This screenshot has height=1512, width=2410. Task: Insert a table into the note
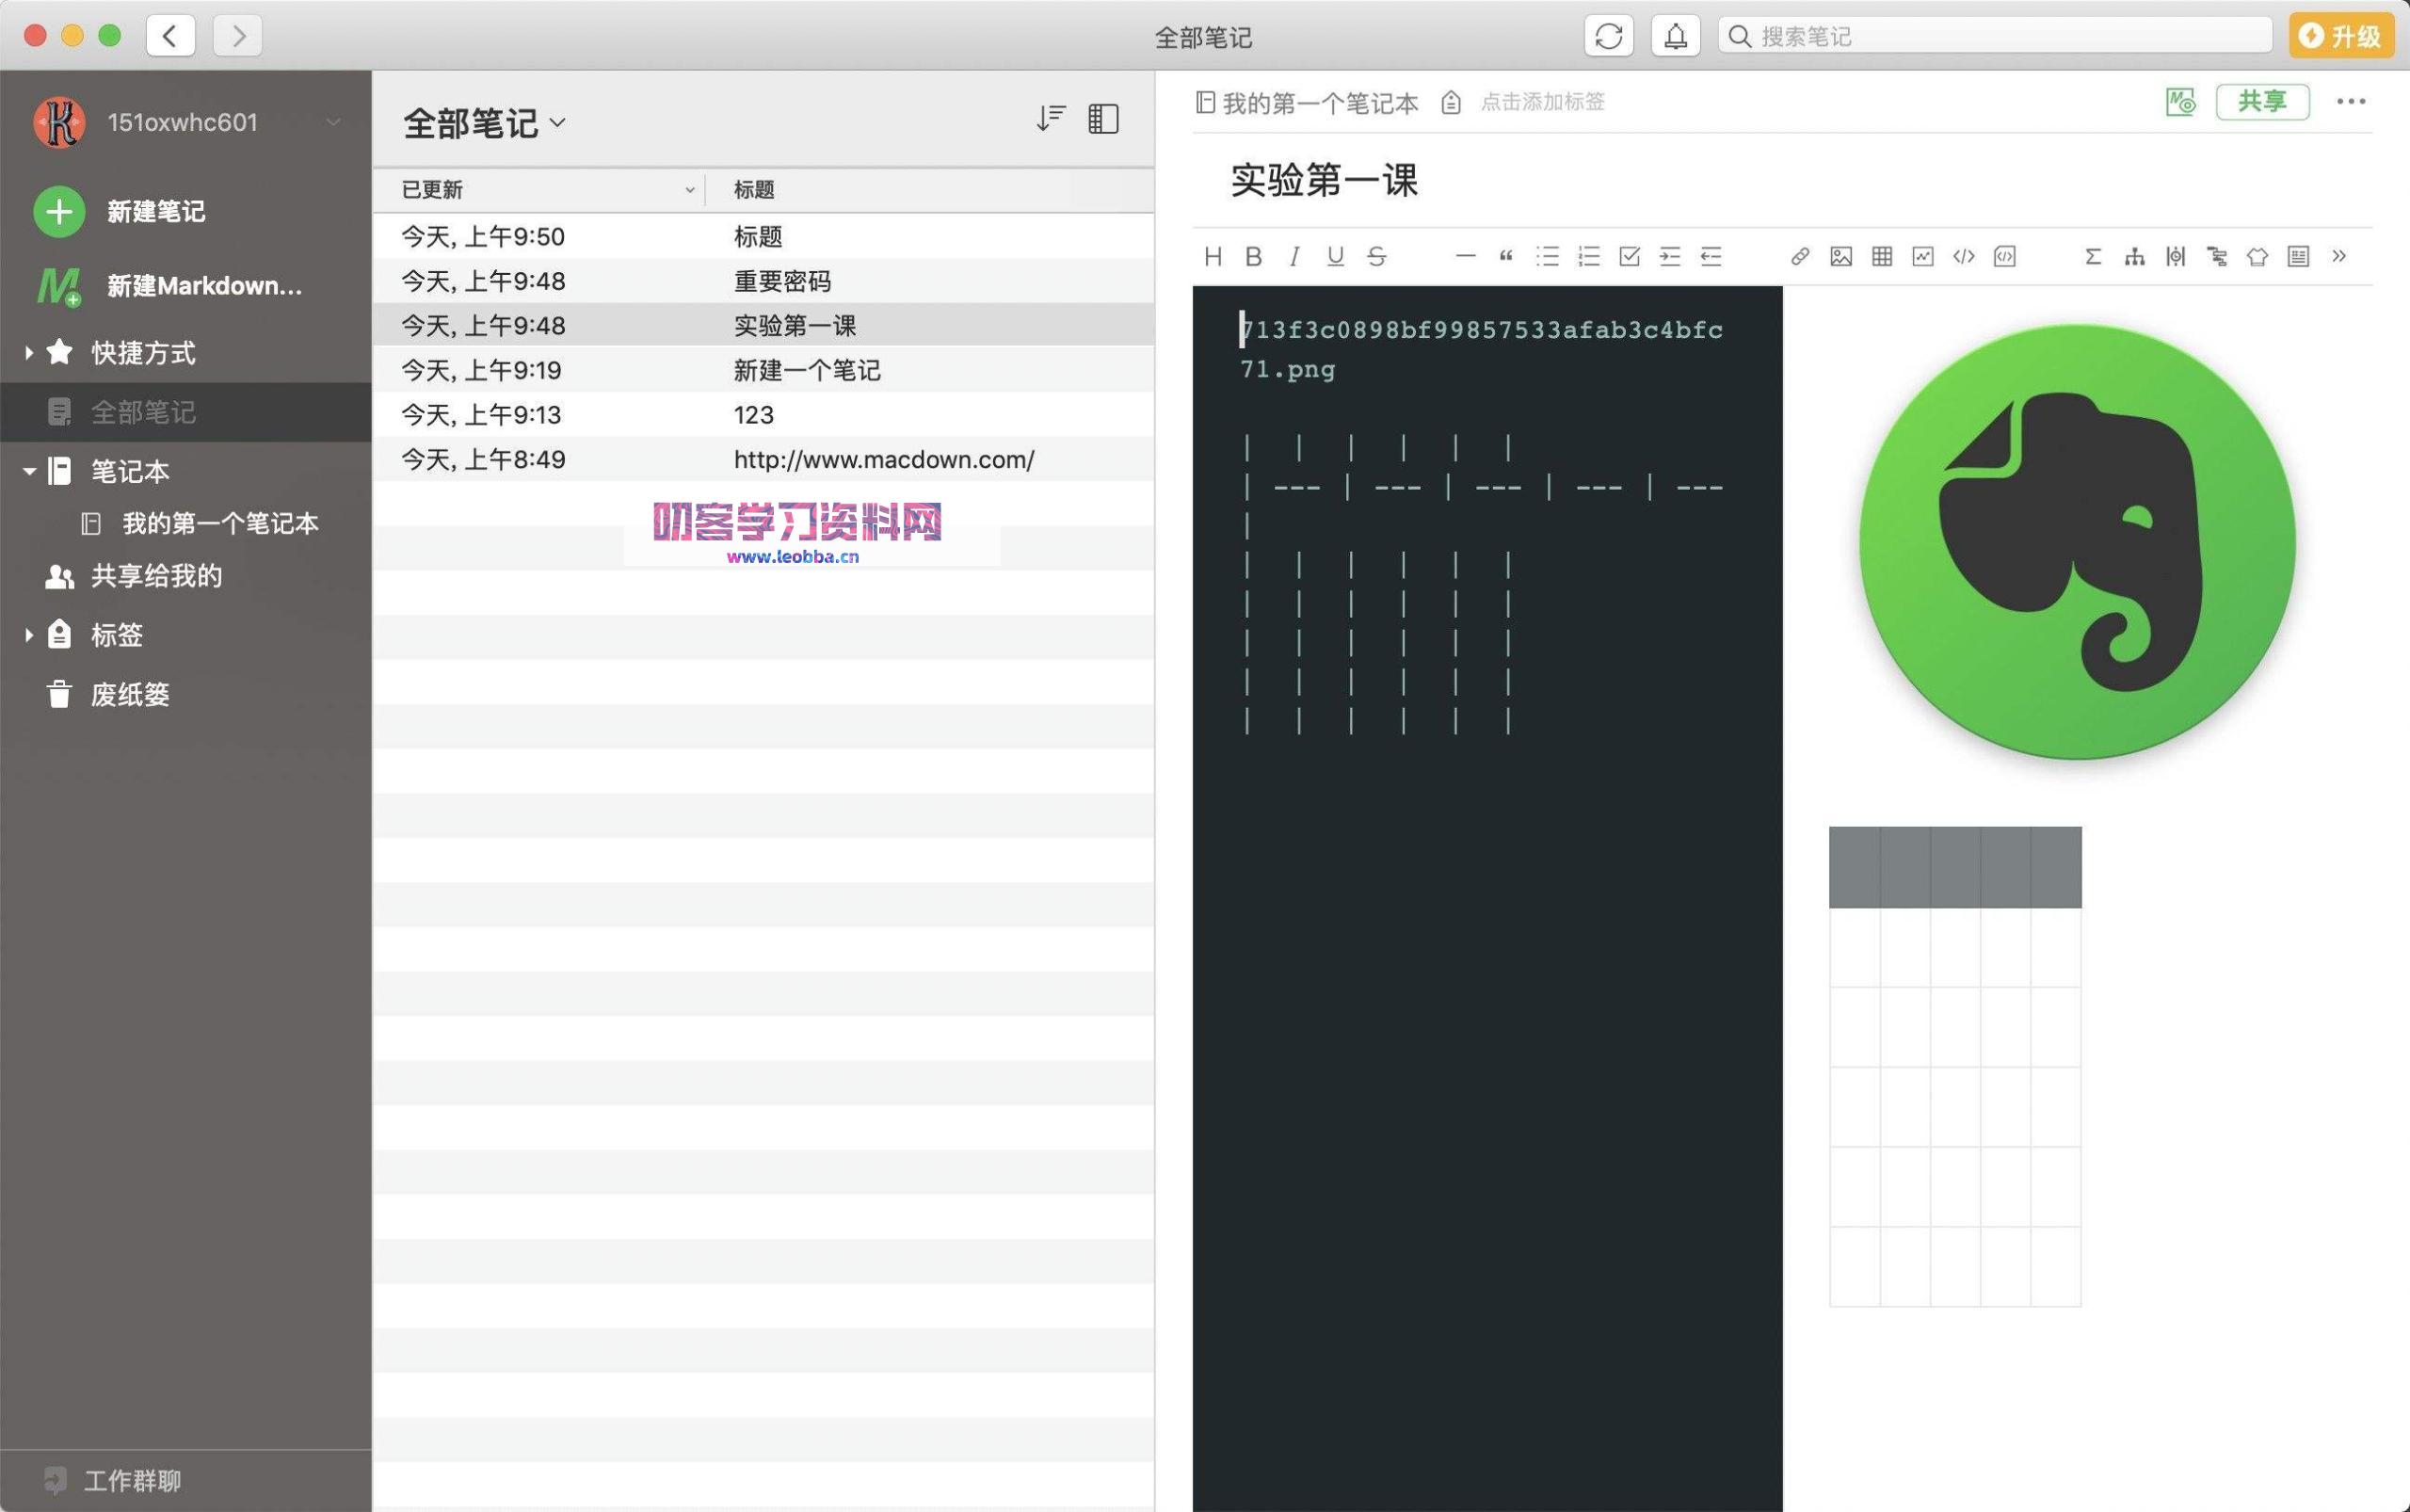(x=1880, y=257)
